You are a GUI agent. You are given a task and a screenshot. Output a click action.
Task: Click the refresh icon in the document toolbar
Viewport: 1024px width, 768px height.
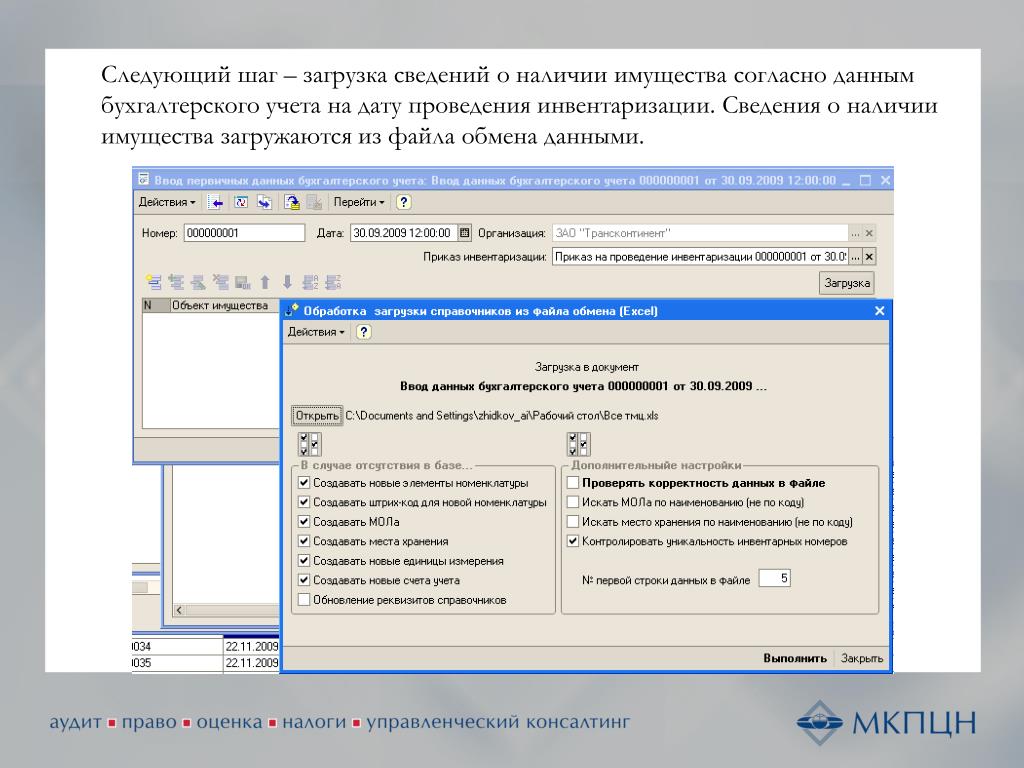(x=241, y=202)
